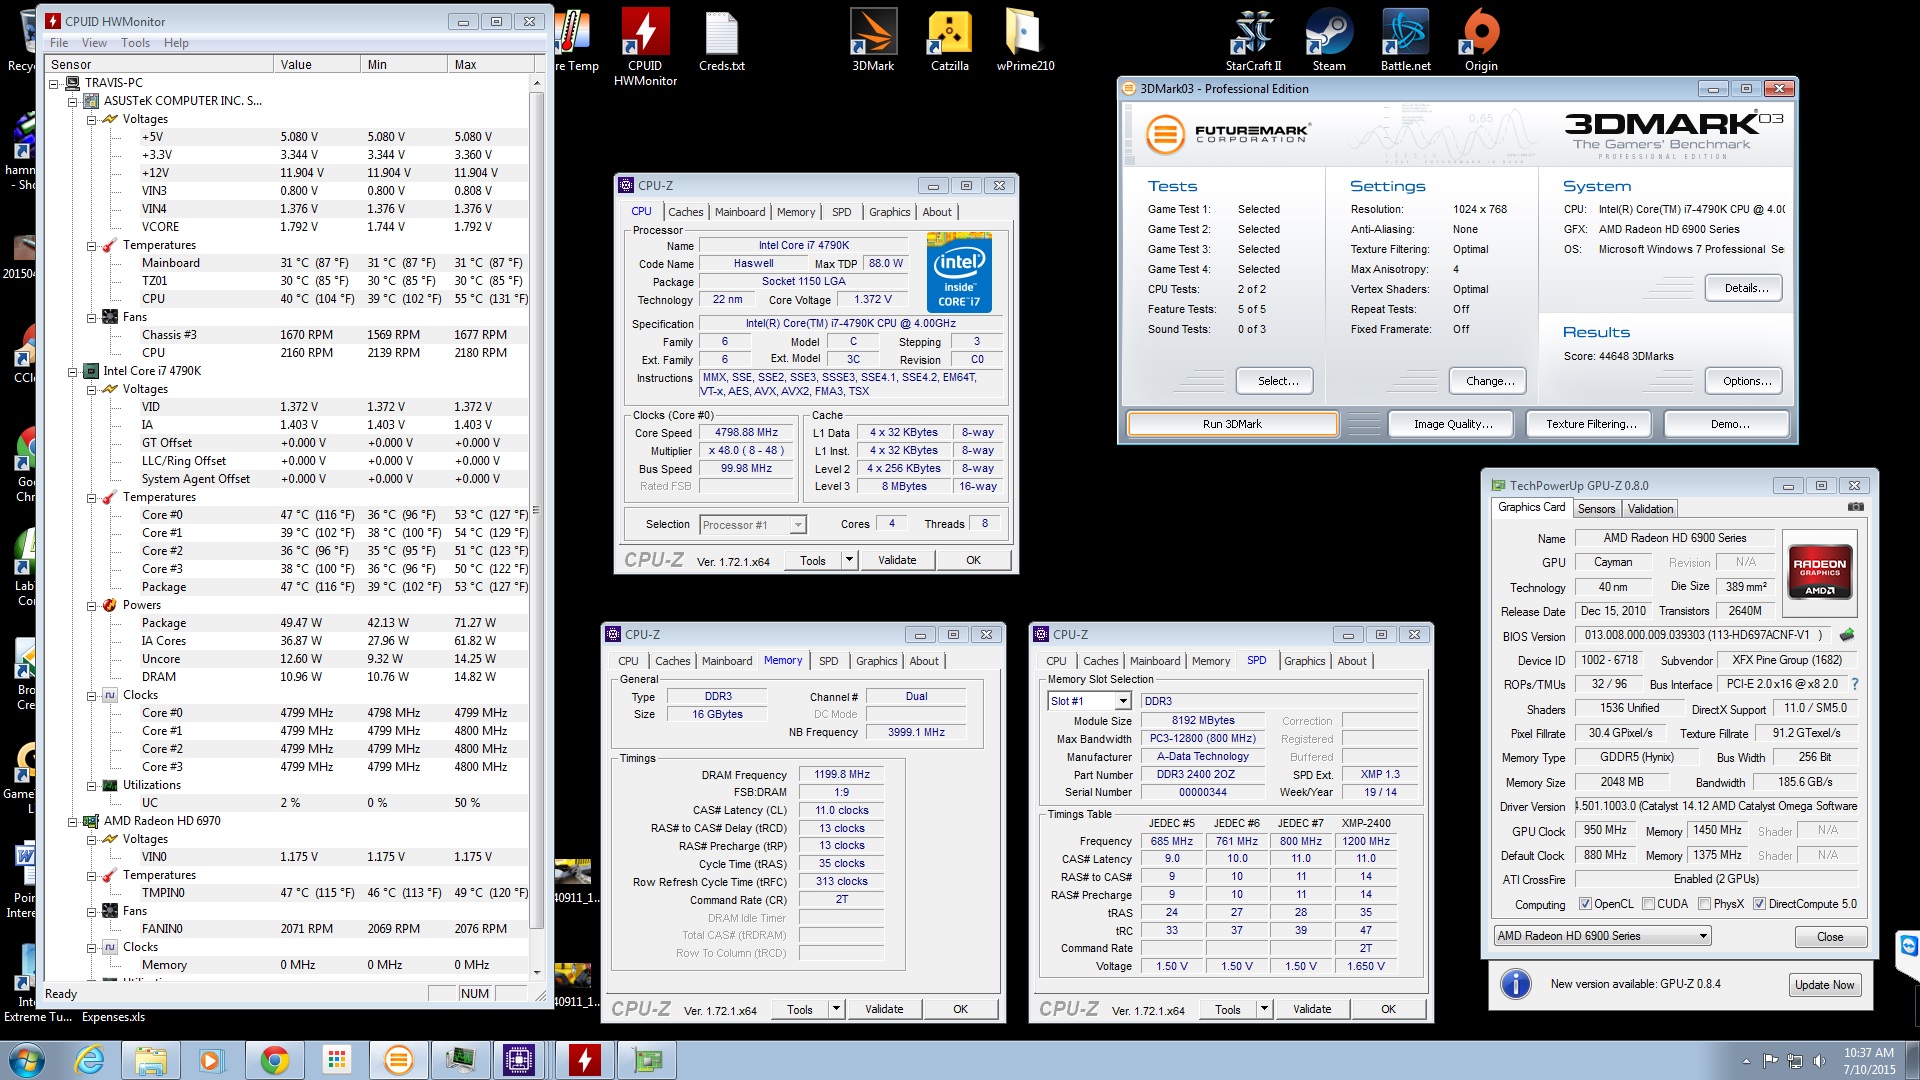
Task: Launch the Steam desktop shortcut
Action: 1329,40
